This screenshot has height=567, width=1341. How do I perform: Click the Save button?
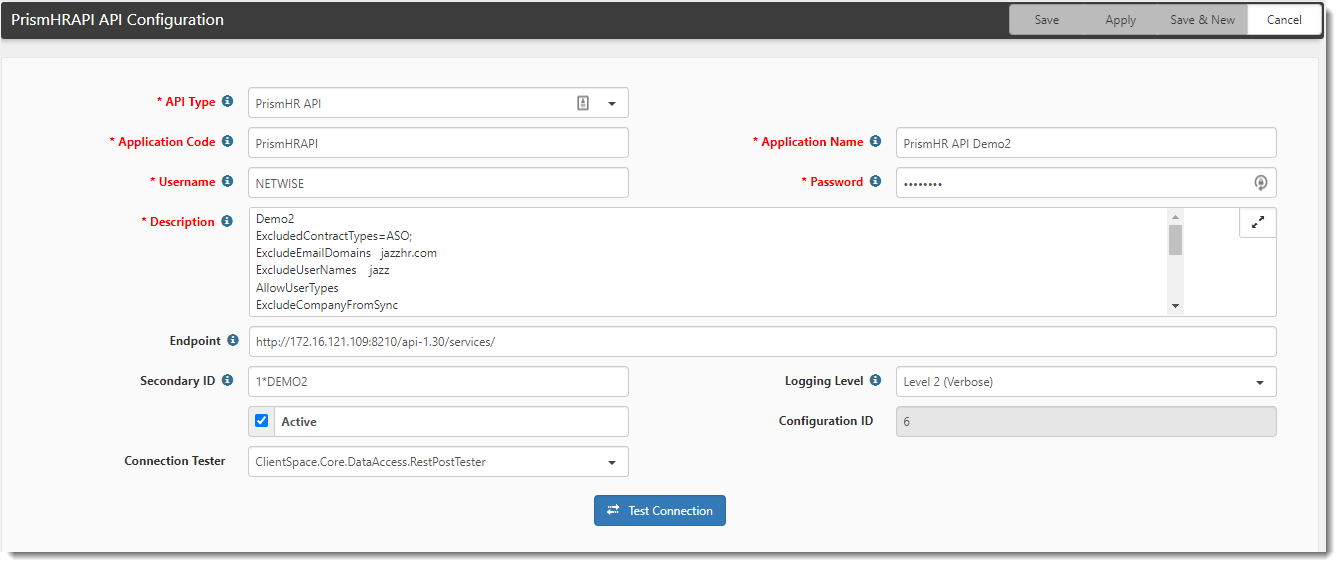pos(1046,20)
